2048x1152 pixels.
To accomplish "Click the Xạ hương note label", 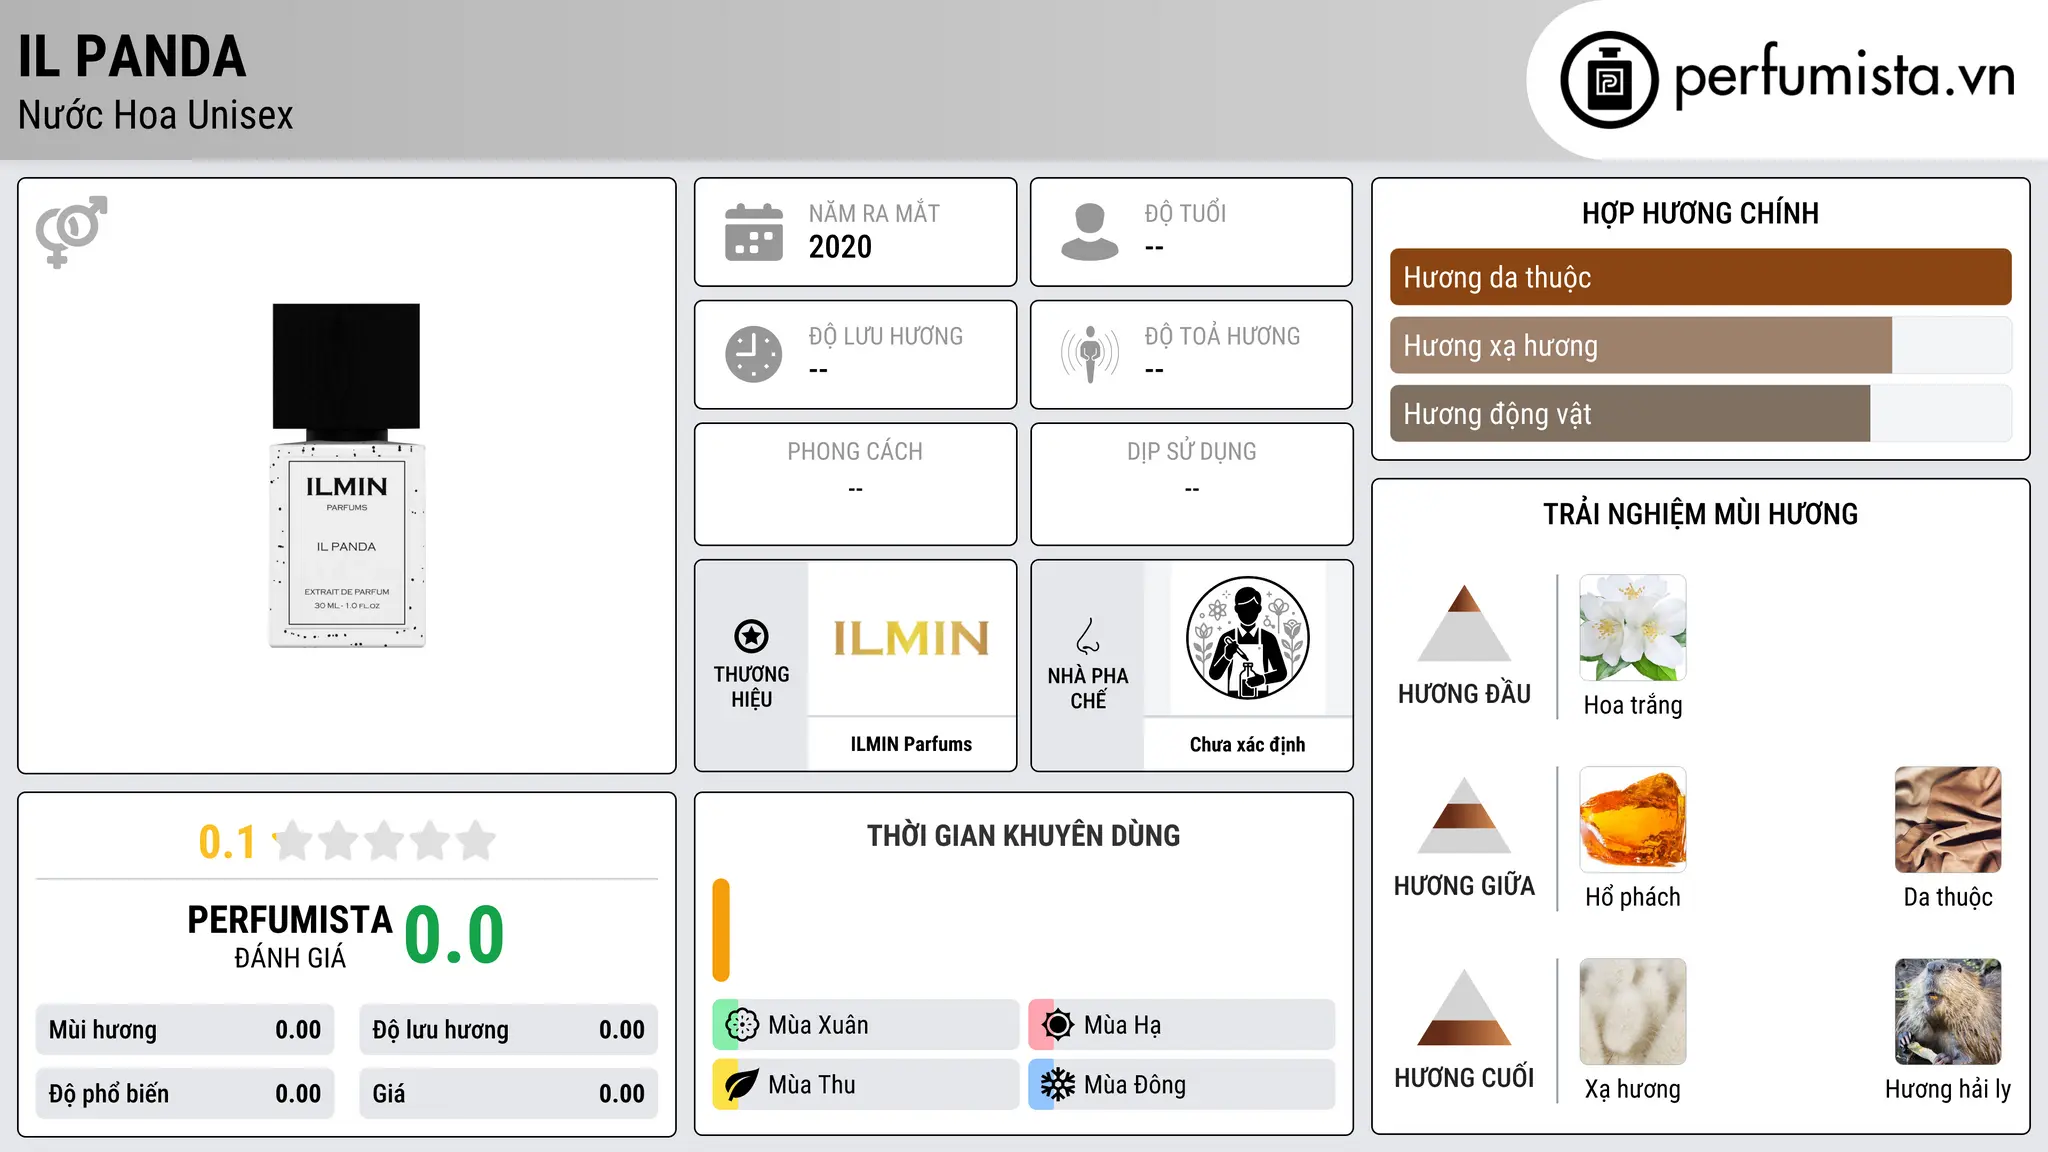I will (x=1633, y=1089).
